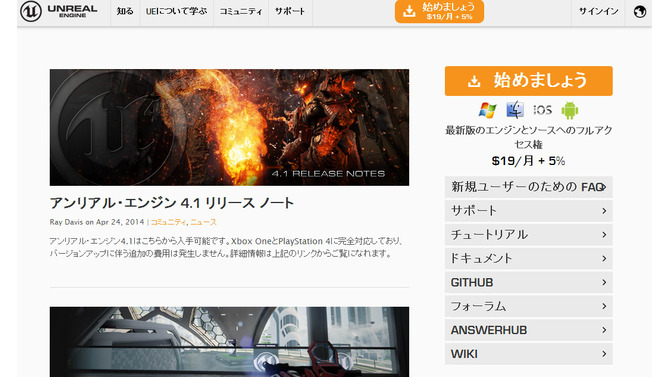Viewport: 670px width, 377px height.
Task: Open the UEについて学ぶ menu
Action: click(176, 12)
